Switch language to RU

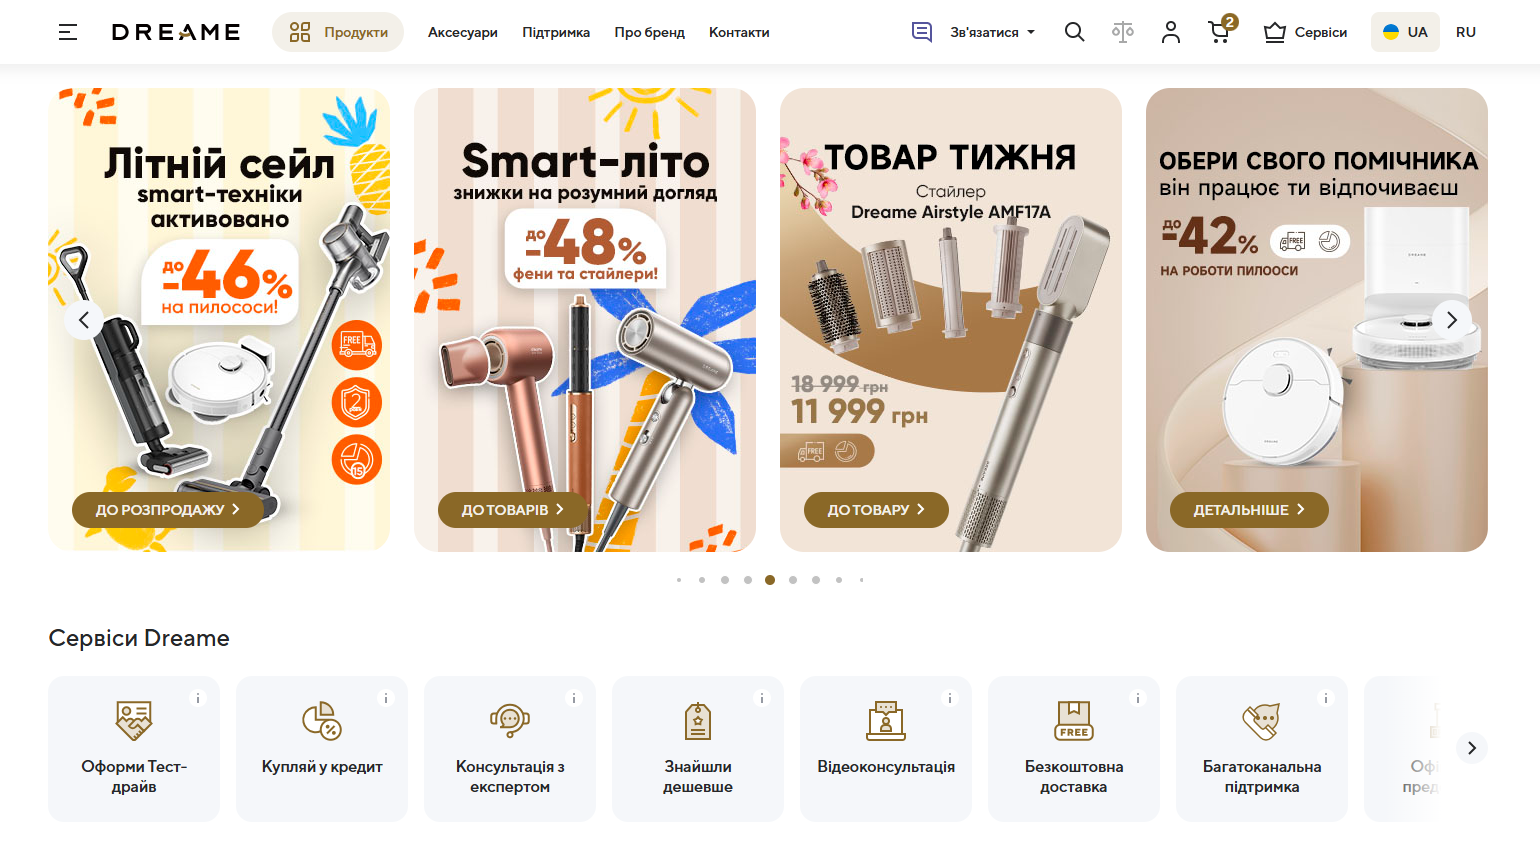pos(1466,32)
